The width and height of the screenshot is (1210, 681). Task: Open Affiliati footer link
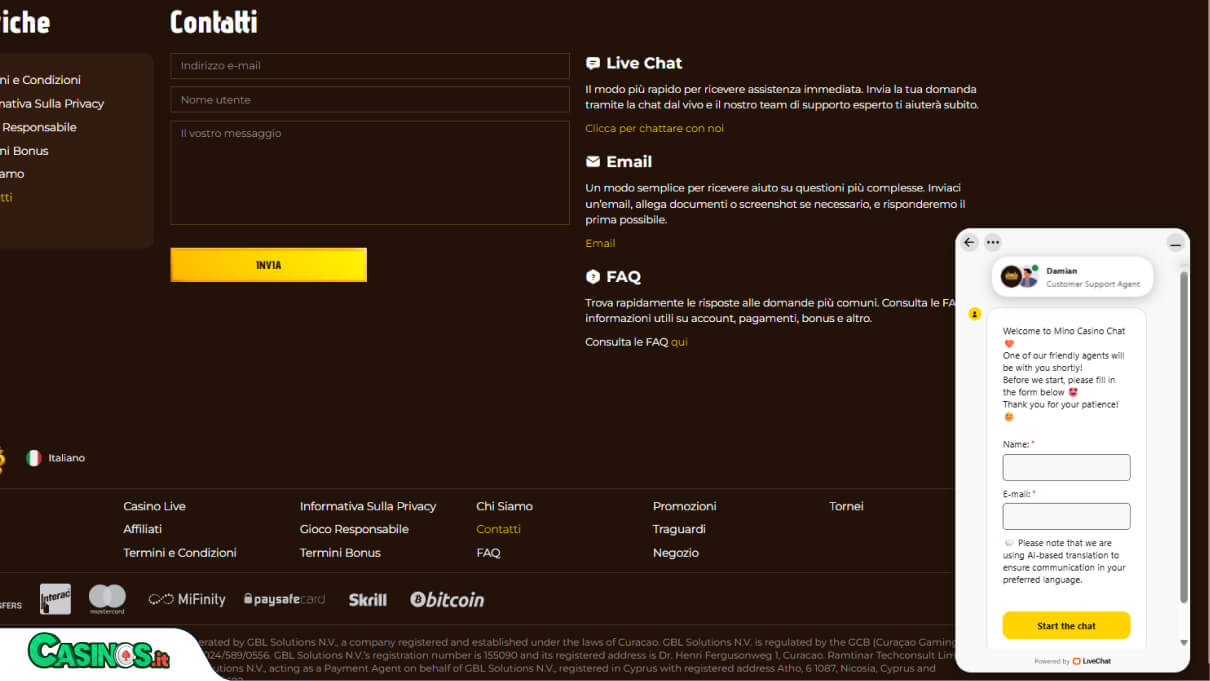click(142, 529)
